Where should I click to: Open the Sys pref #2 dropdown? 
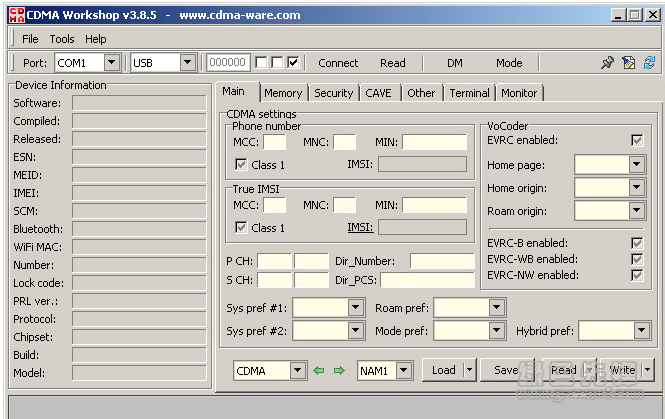pos(355,330)
